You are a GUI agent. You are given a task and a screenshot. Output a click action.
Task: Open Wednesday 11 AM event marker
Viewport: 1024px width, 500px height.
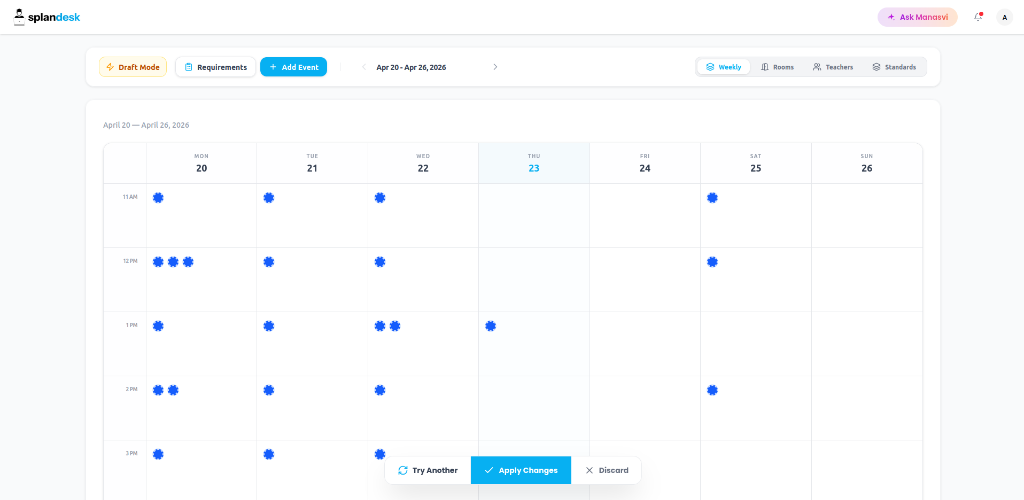(x=379, y=198)
